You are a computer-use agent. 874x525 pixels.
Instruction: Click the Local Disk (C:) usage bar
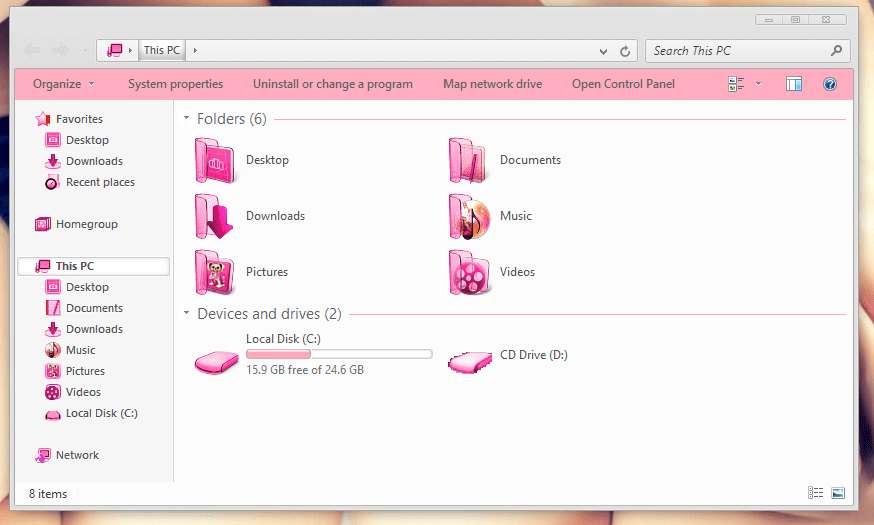339,354
